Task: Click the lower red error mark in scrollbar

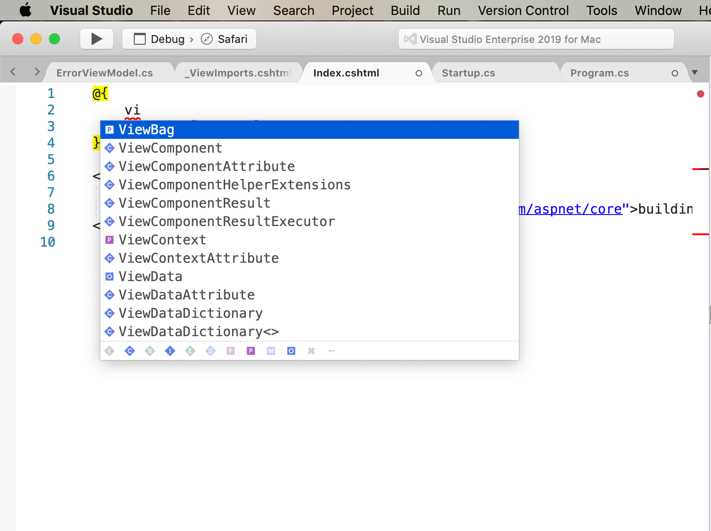Action: (701, 234)
